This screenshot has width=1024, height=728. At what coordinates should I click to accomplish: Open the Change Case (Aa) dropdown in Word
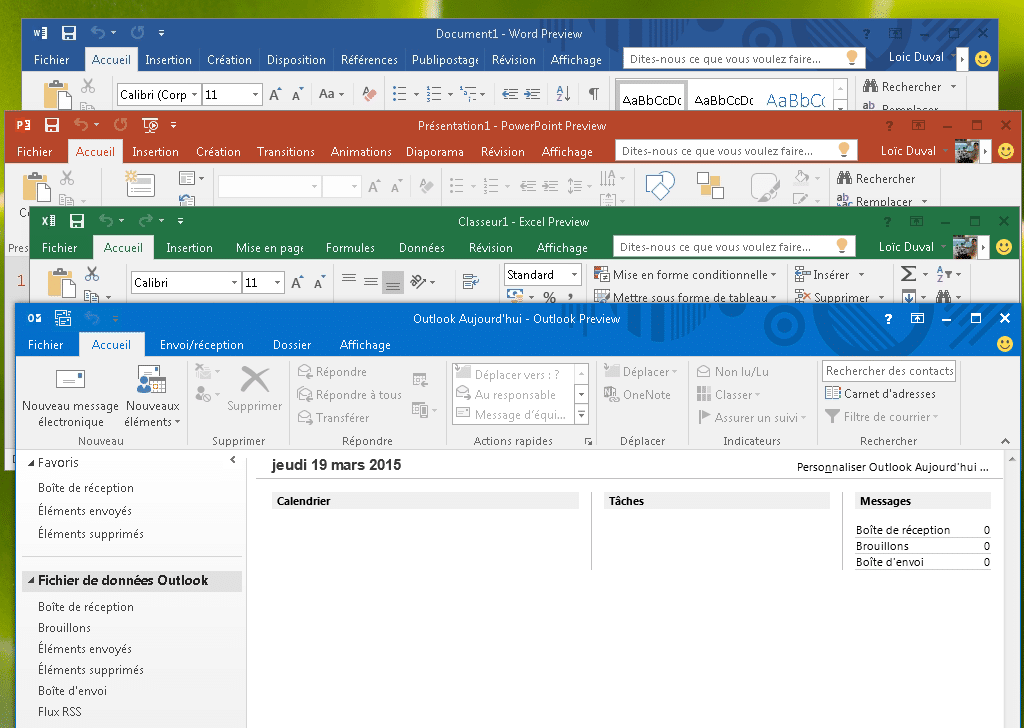[x=331, y=94]
